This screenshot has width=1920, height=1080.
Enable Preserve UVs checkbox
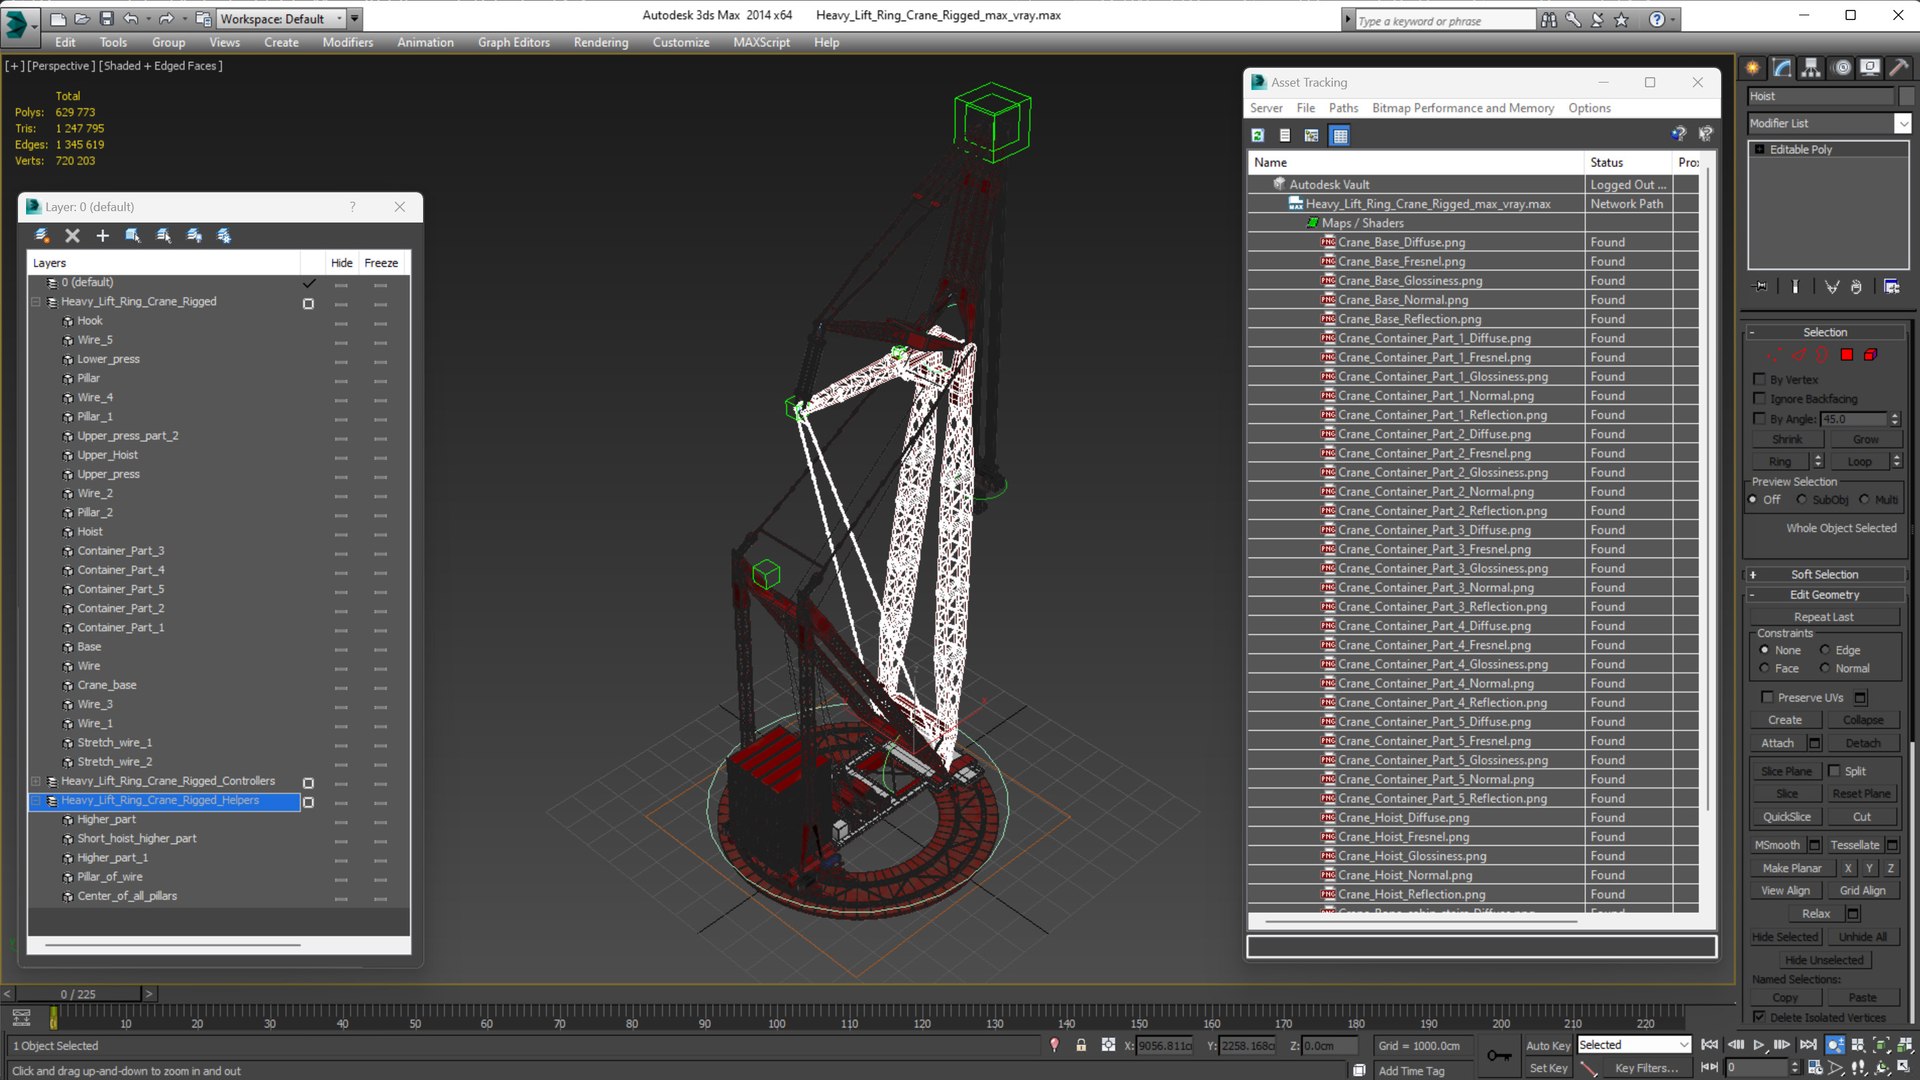tap(1767, 697)
